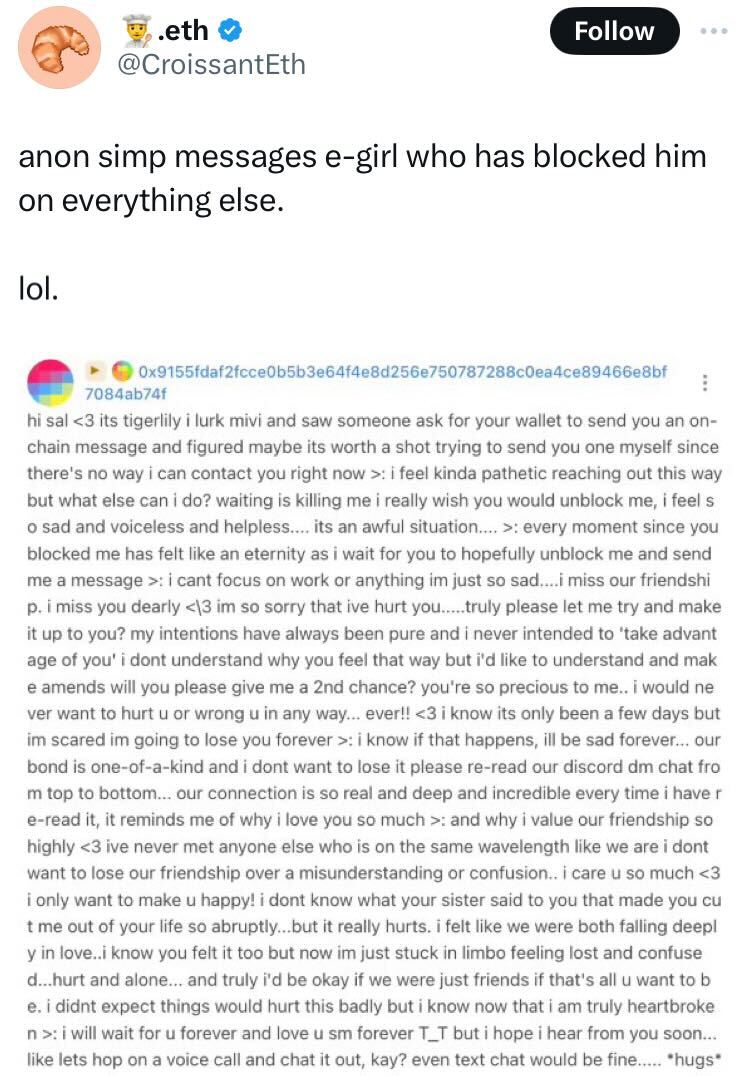Click the line "blocked me has felt like an eternity"
Image resolution: width=750 pixels, height=1076 pixels.
click(x=369, y=554)
